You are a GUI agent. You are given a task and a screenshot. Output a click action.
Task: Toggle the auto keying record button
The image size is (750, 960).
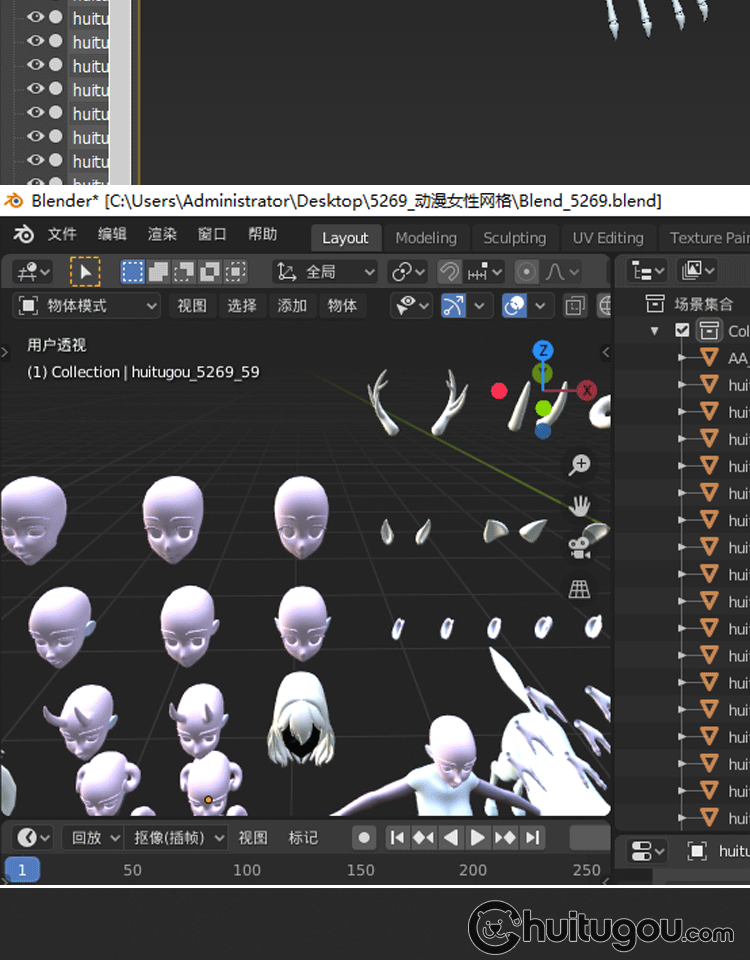click(x=365, y=838)
